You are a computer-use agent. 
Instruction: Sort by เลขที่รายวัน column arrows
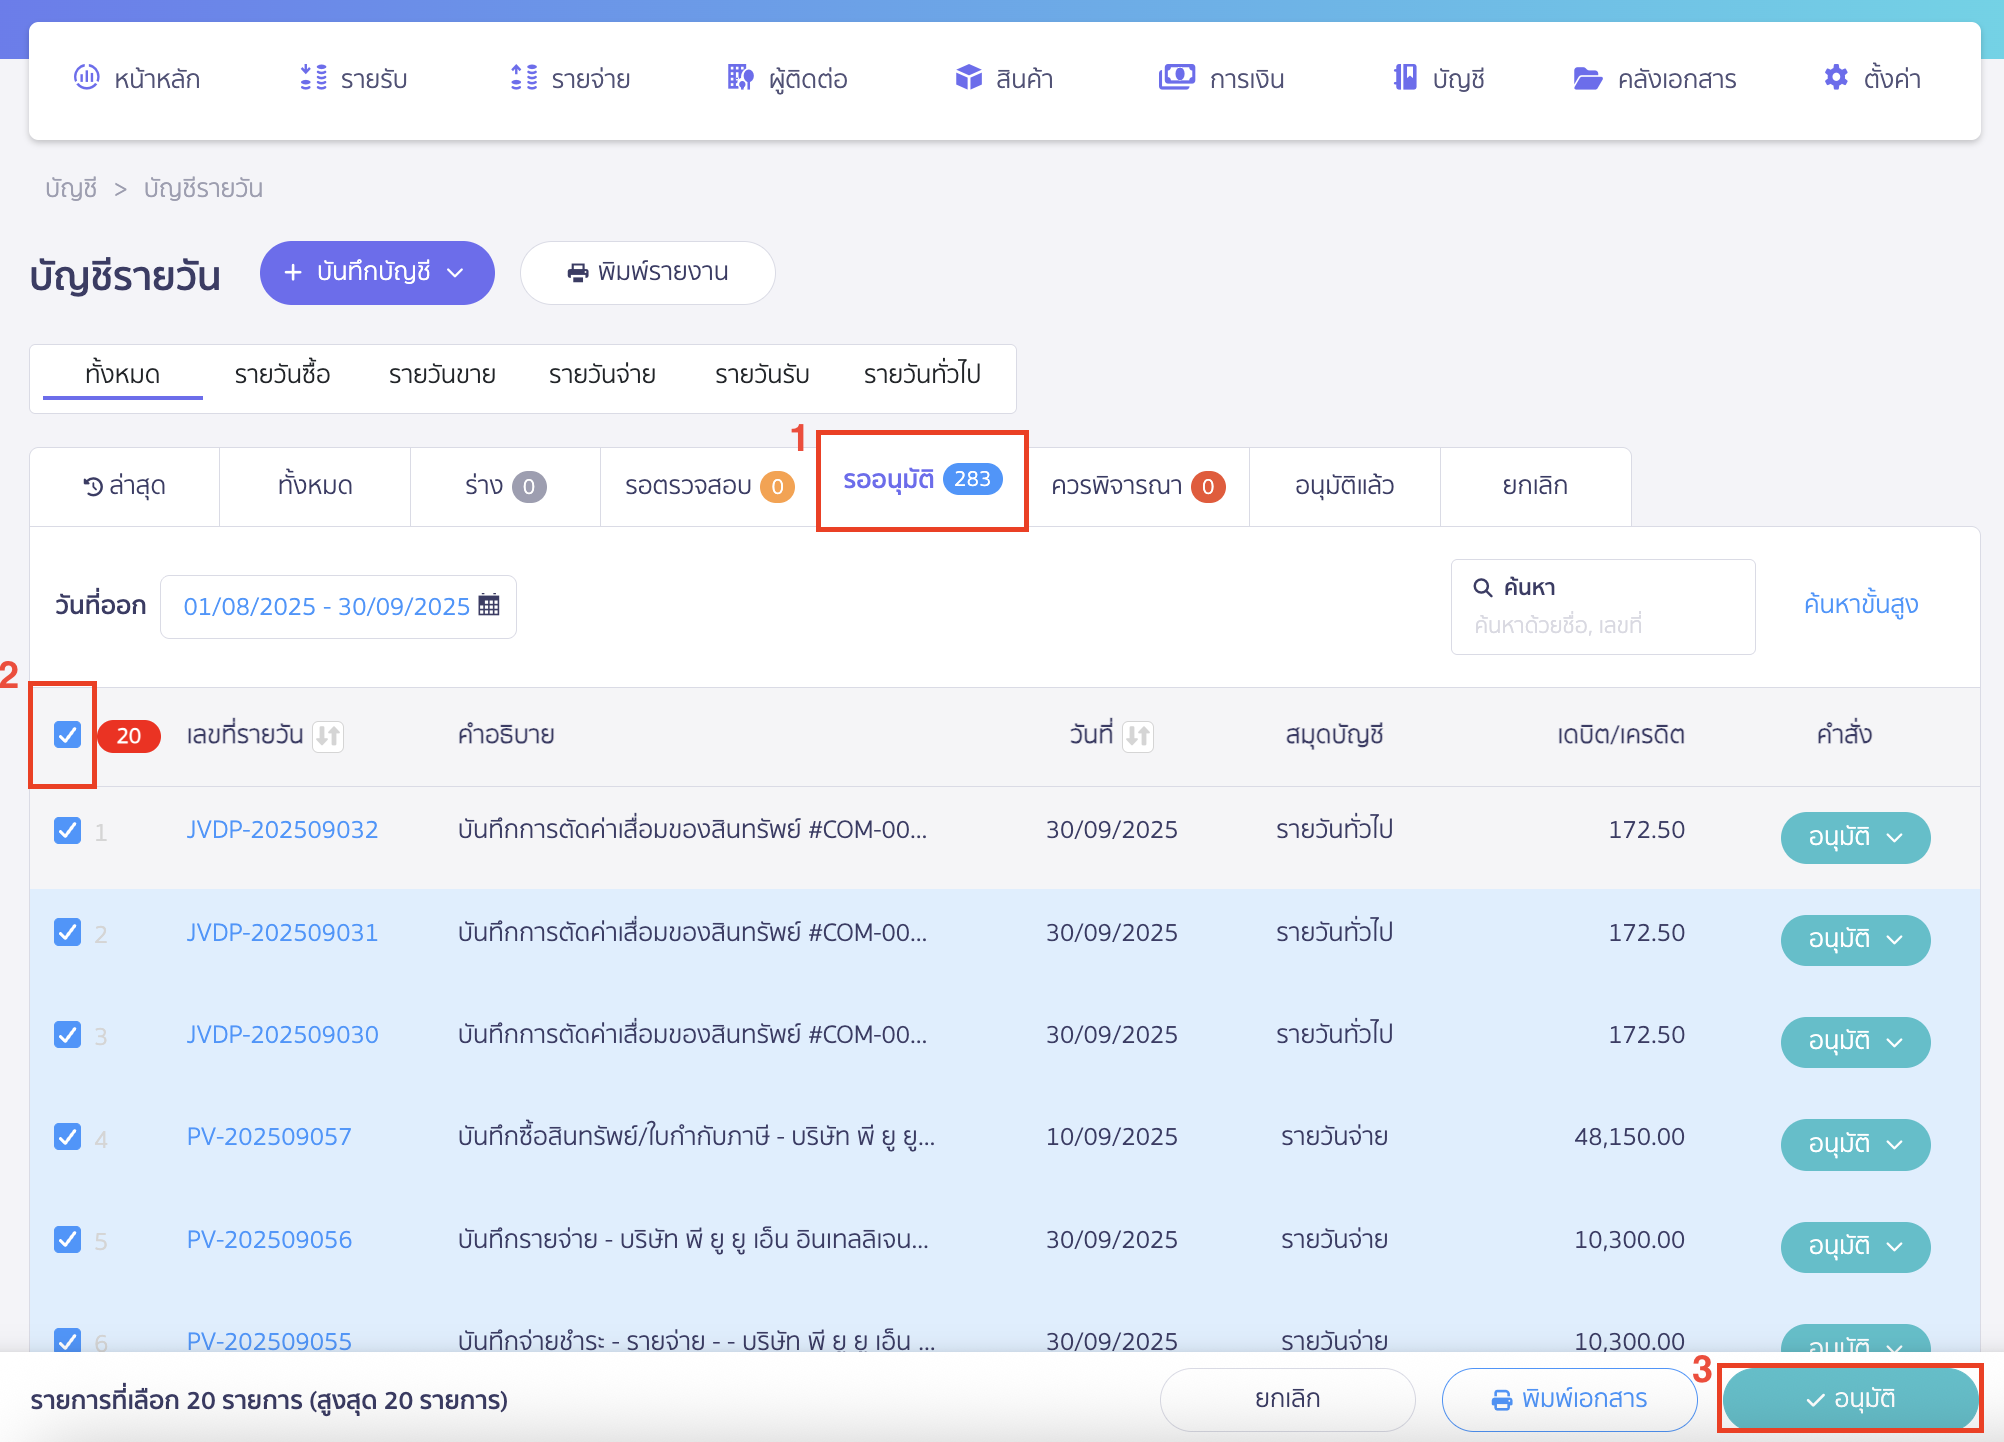pos(328,736)
